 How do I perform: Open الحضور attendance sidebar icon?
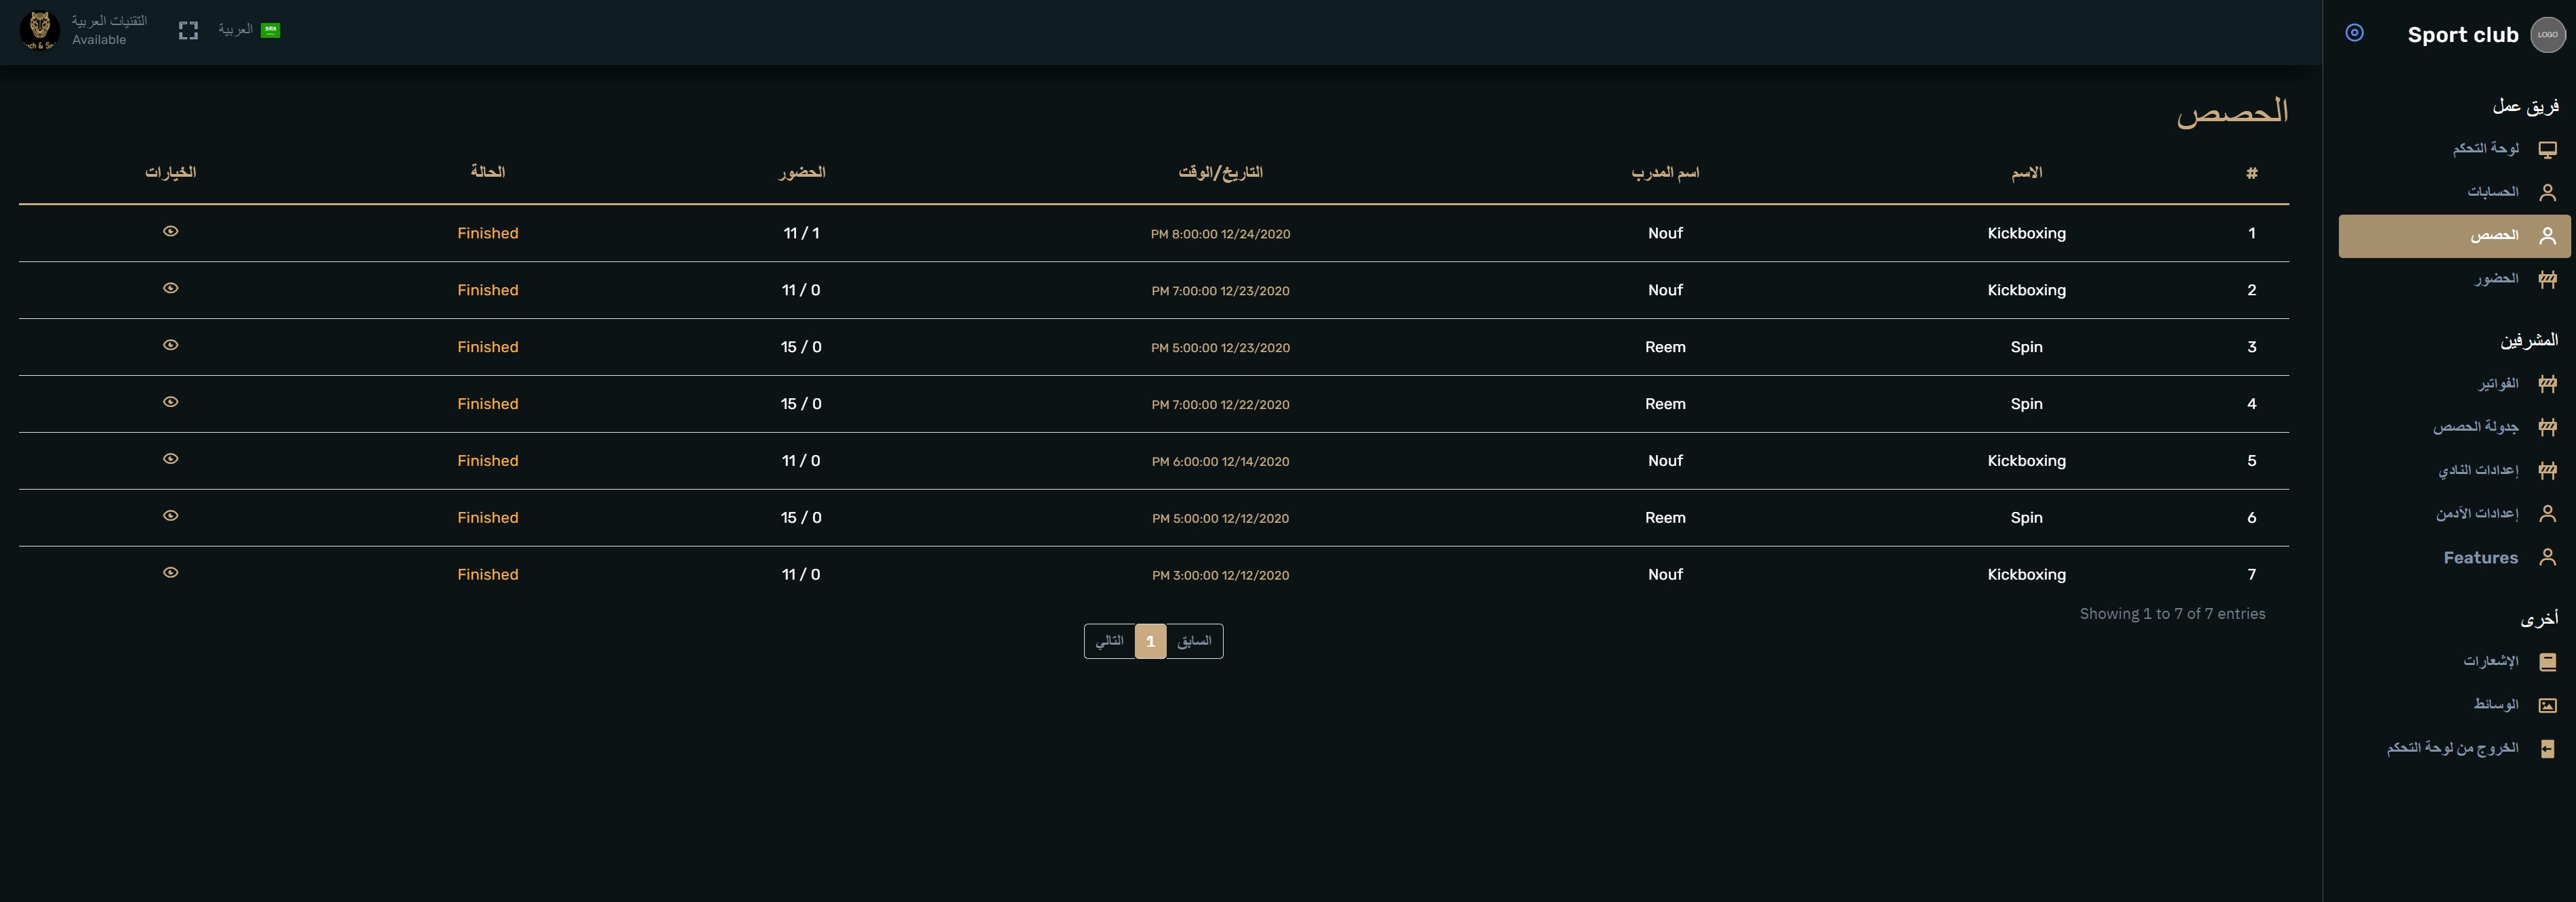2547,279
